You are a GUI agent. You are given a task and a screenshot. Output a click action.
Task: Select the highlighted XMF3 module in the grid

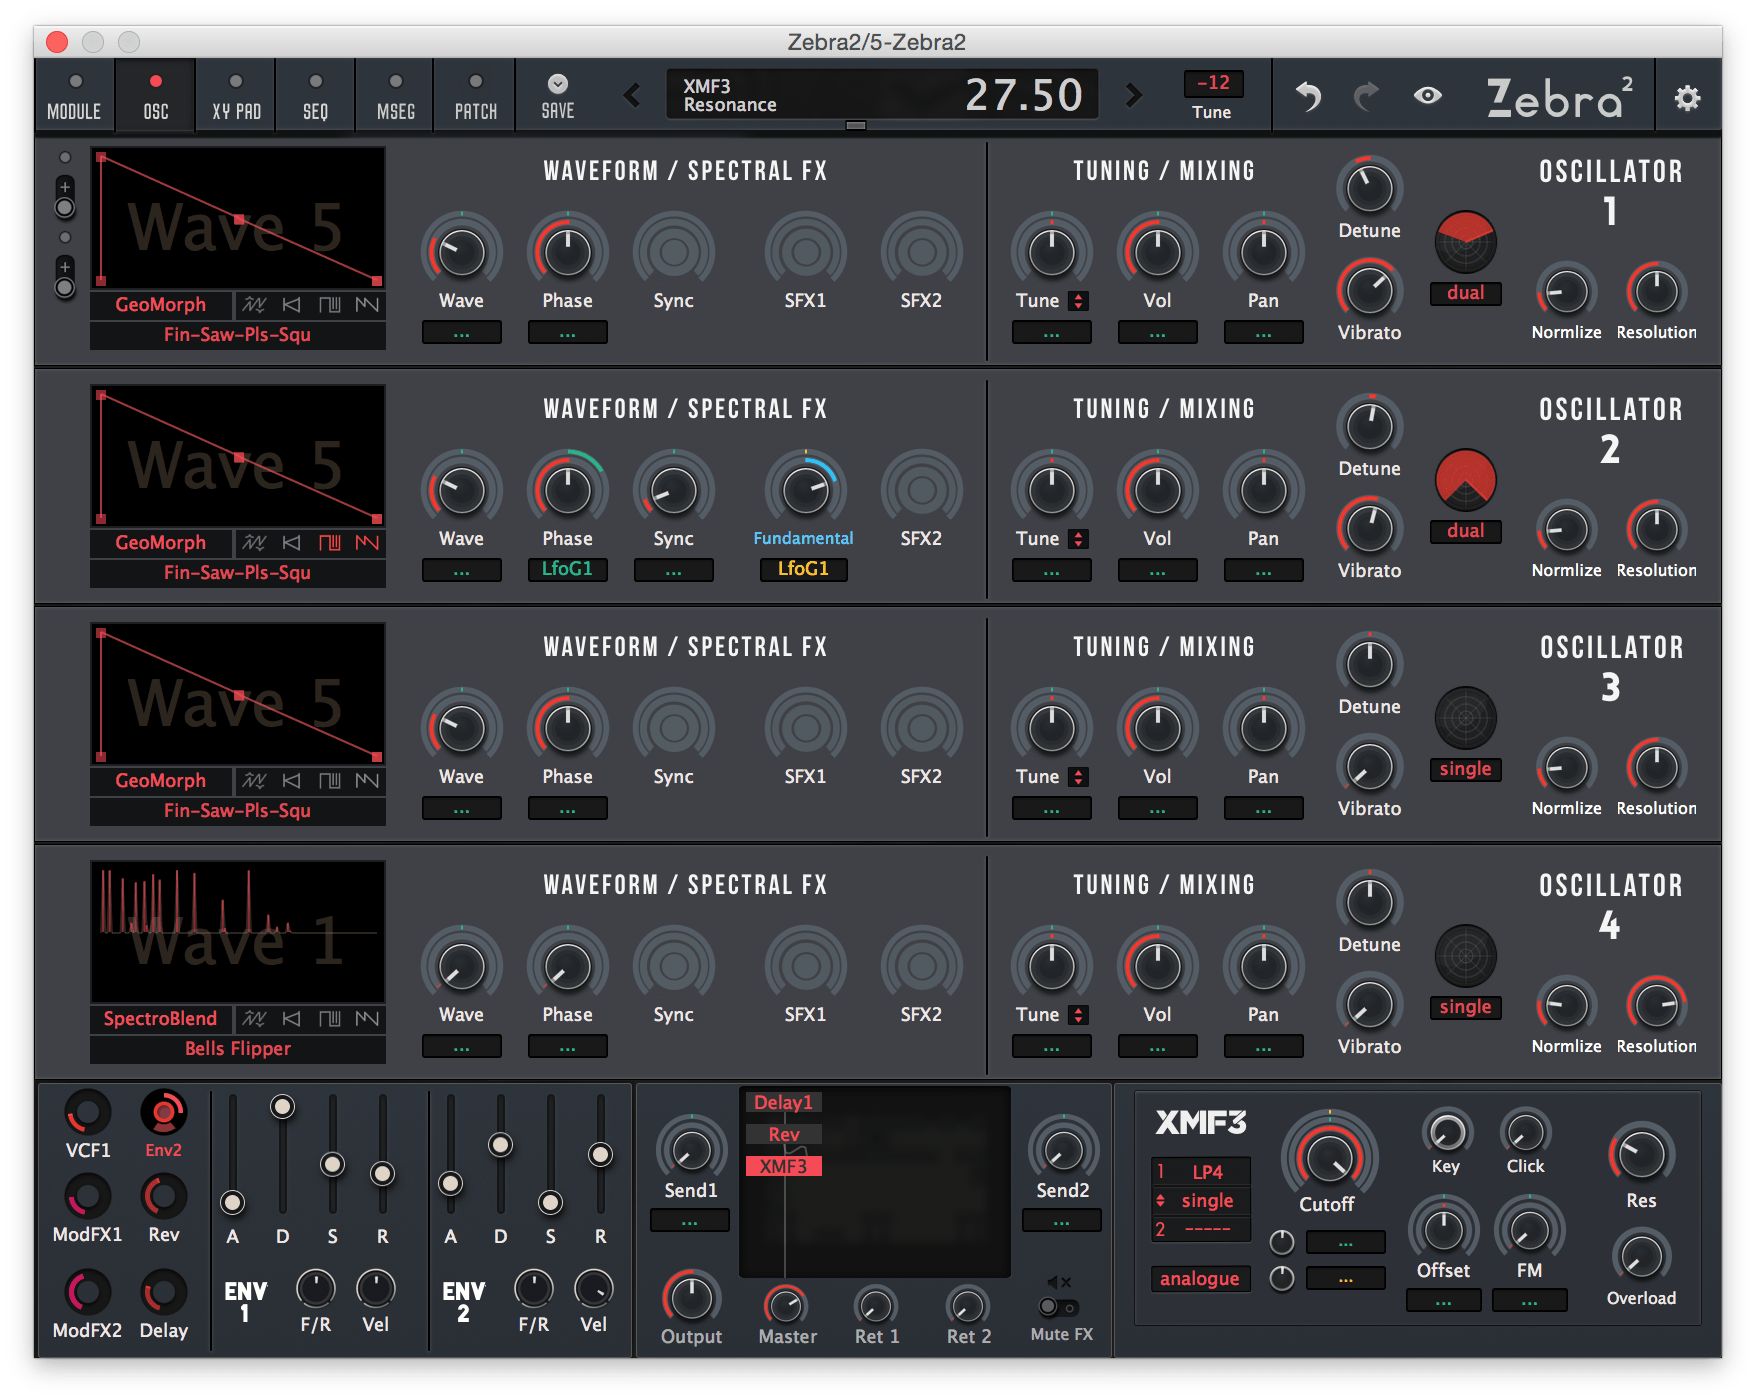tap(783, 1166)
